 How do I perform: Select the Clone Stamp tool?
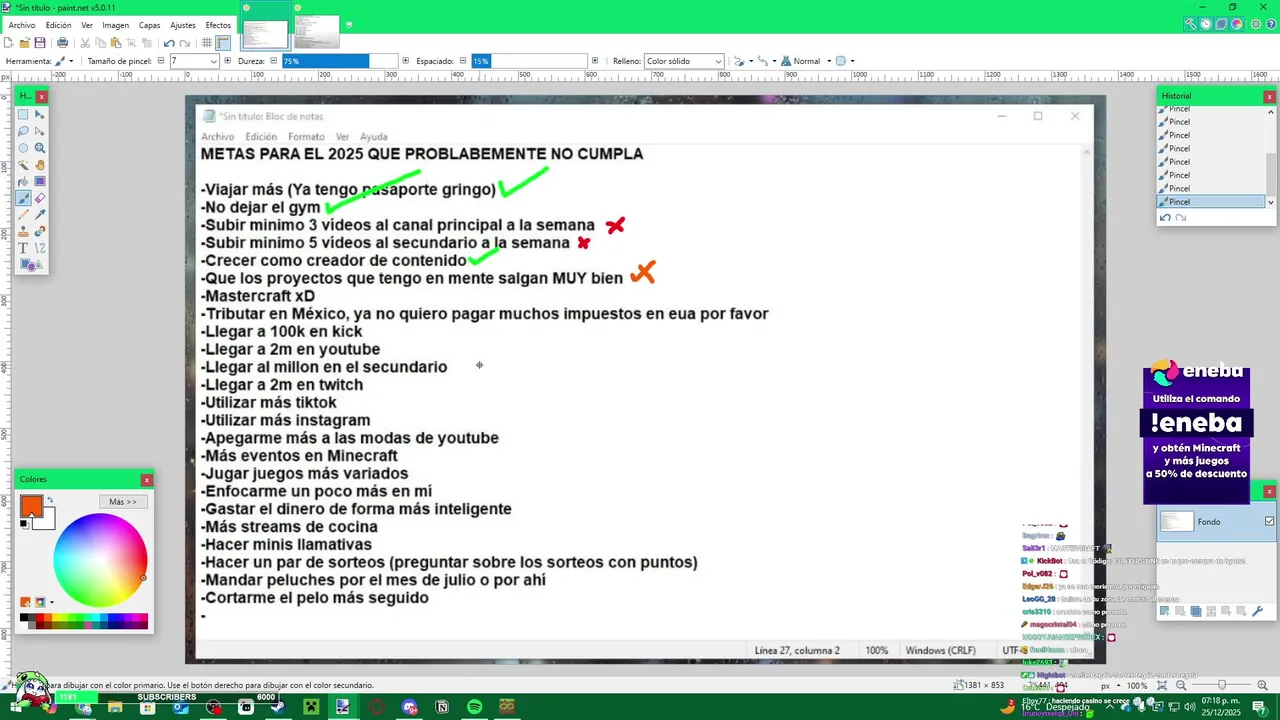click(x=23, y=232)
